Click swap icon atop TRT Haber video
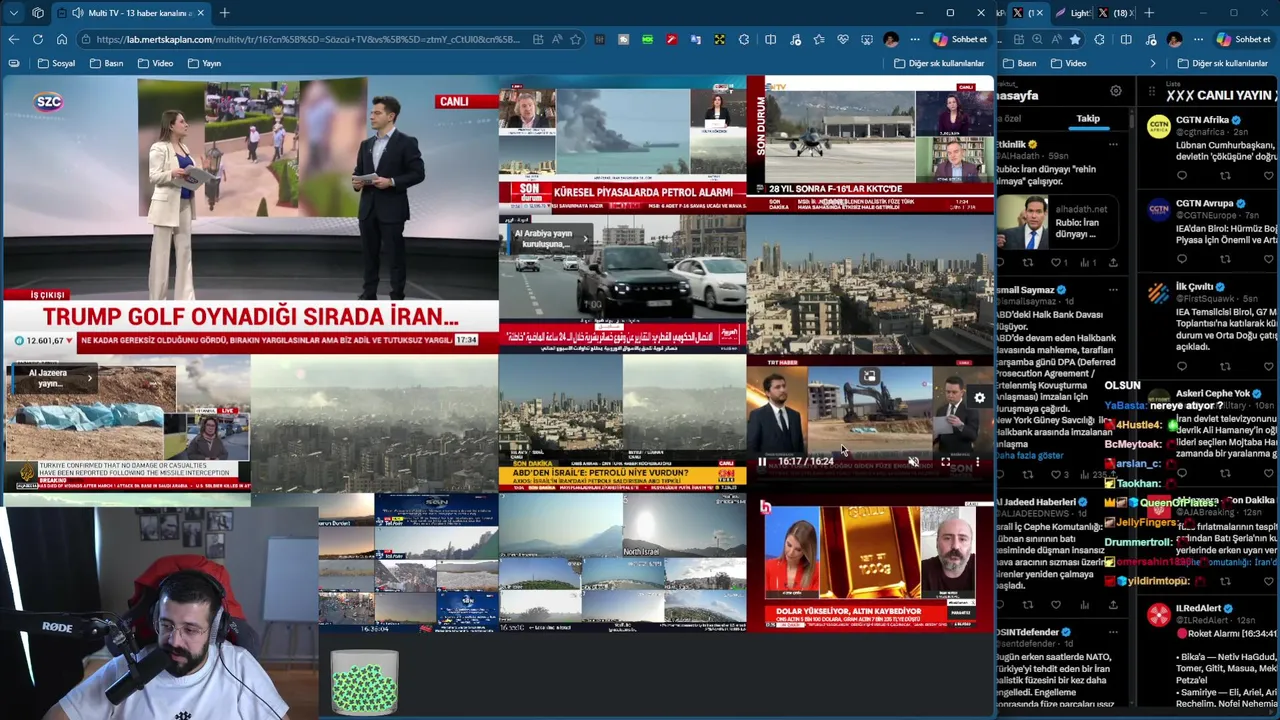The height and width of the screenshot is (720, 1280). [x=869, y=376]
